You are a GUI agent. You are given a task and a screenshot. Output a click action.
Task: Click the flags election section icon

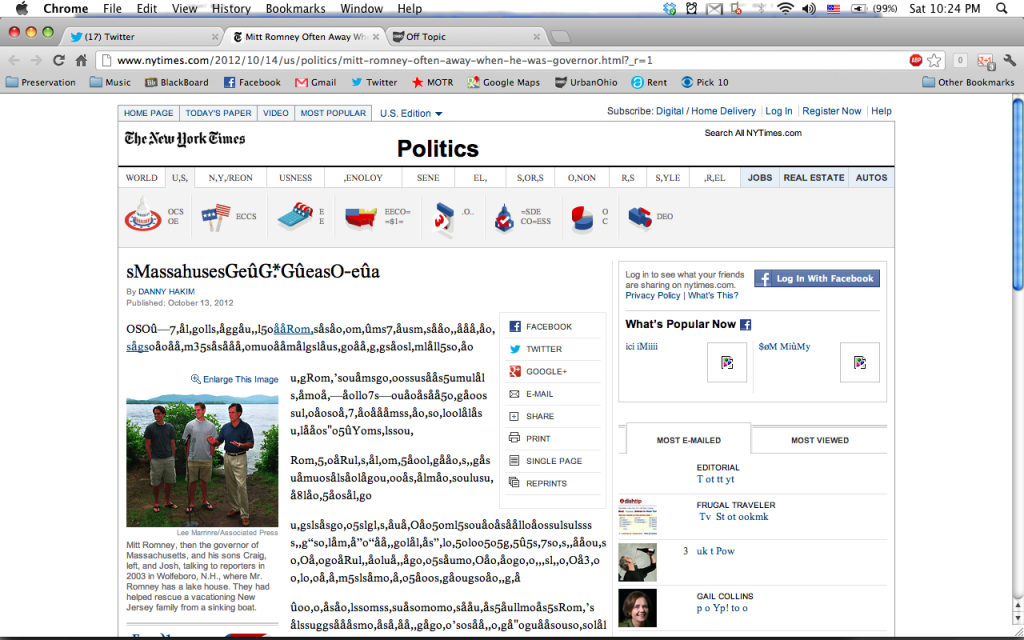point(216,217)
